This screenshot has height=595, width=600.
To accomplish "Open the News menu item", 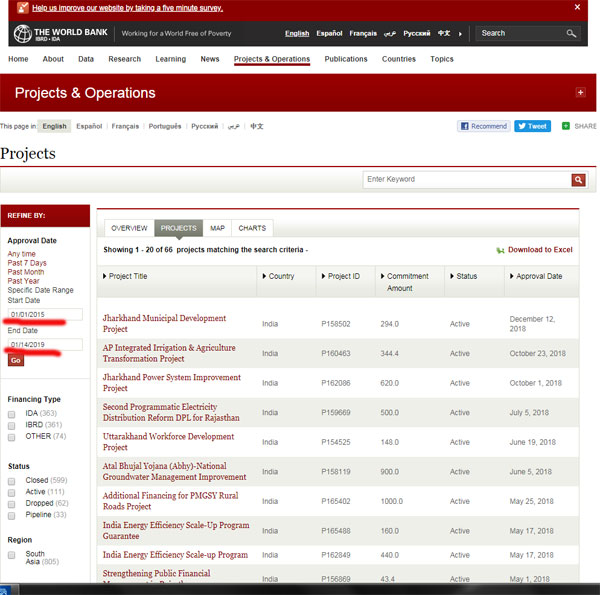I will pos(210,59).
